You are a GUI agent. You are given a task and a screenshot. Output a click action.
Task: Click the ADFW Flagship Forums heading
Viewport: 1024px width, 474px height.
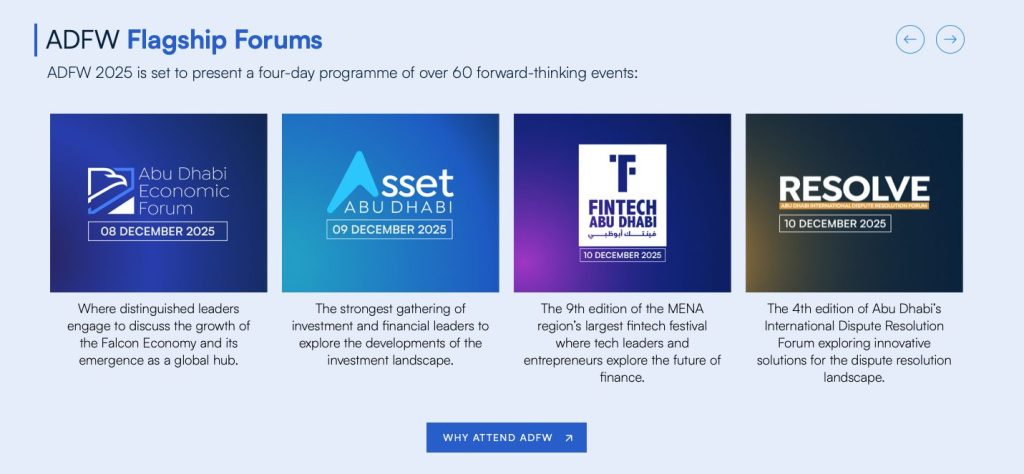[184, 40]
